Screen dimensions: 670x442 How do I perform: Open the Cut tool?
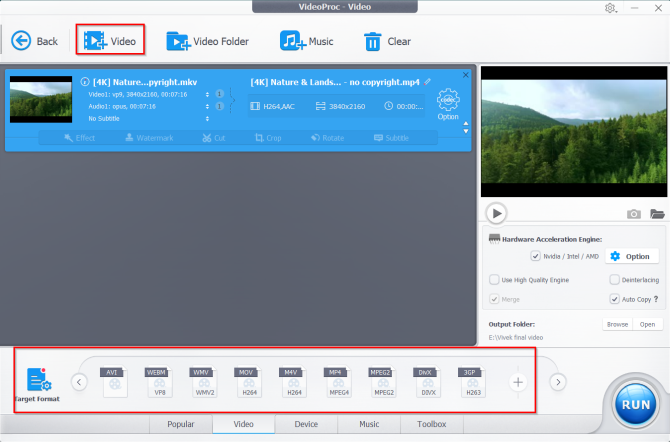tap(214, 138)
